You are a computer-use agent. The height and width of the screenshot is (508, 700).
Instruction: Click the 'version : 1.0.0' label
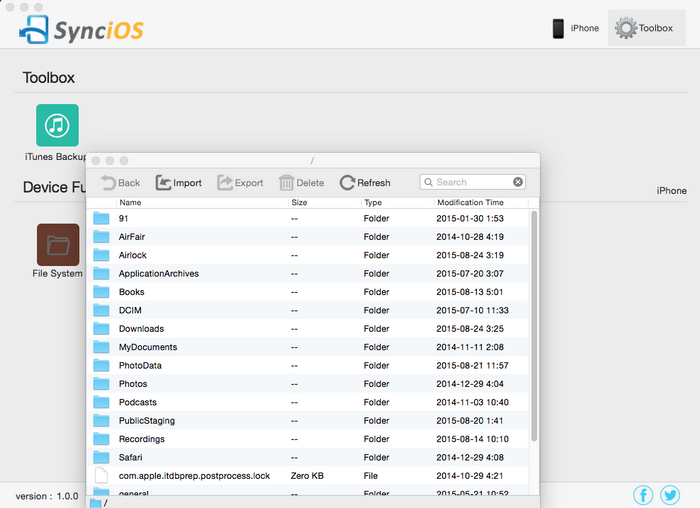click(47, 496)
